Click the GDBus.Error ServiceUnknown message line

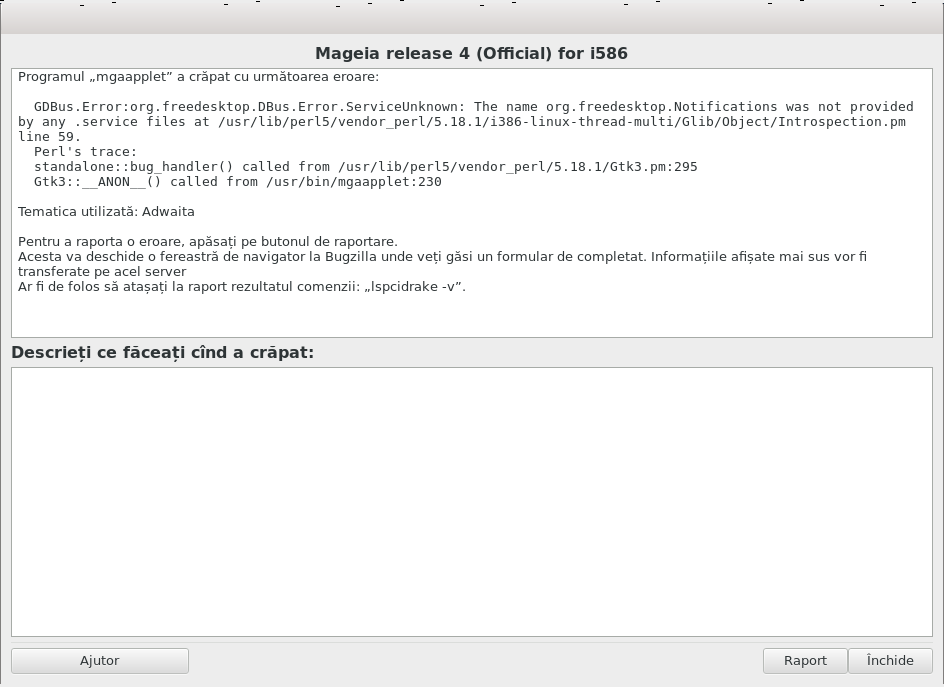point(474,107)
